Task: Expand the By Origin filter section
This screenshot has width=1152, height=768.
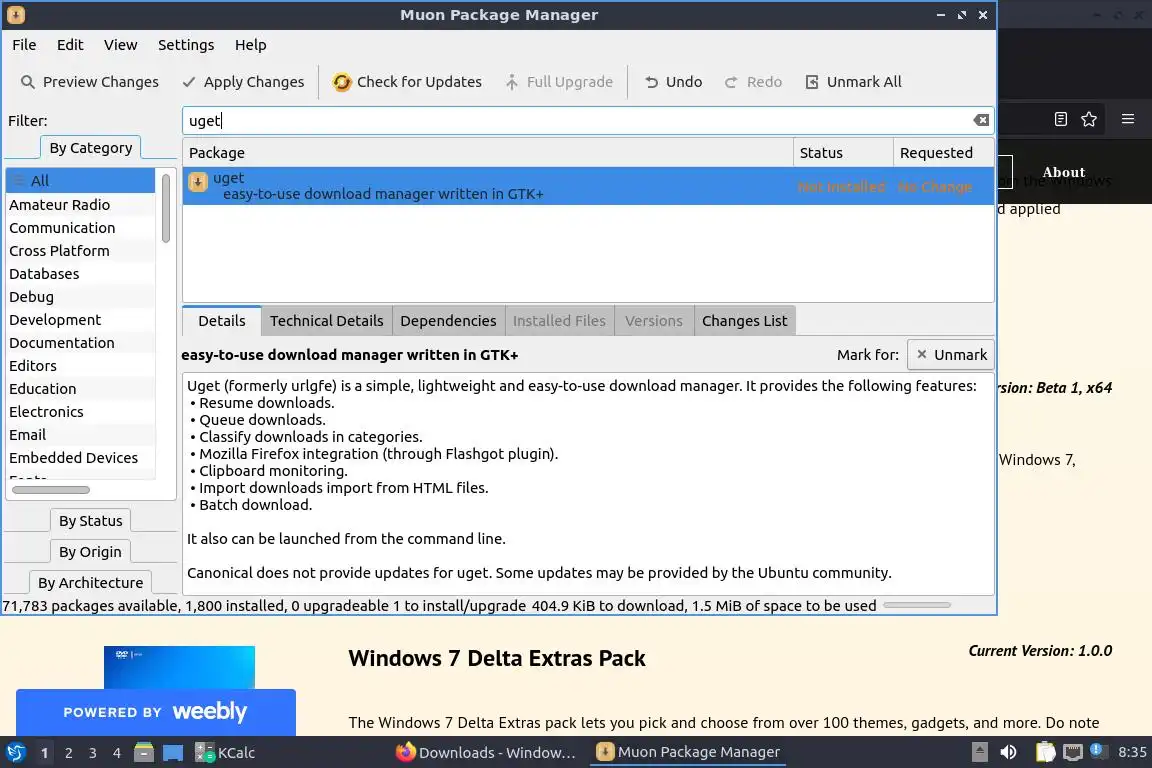Action: 90,551
